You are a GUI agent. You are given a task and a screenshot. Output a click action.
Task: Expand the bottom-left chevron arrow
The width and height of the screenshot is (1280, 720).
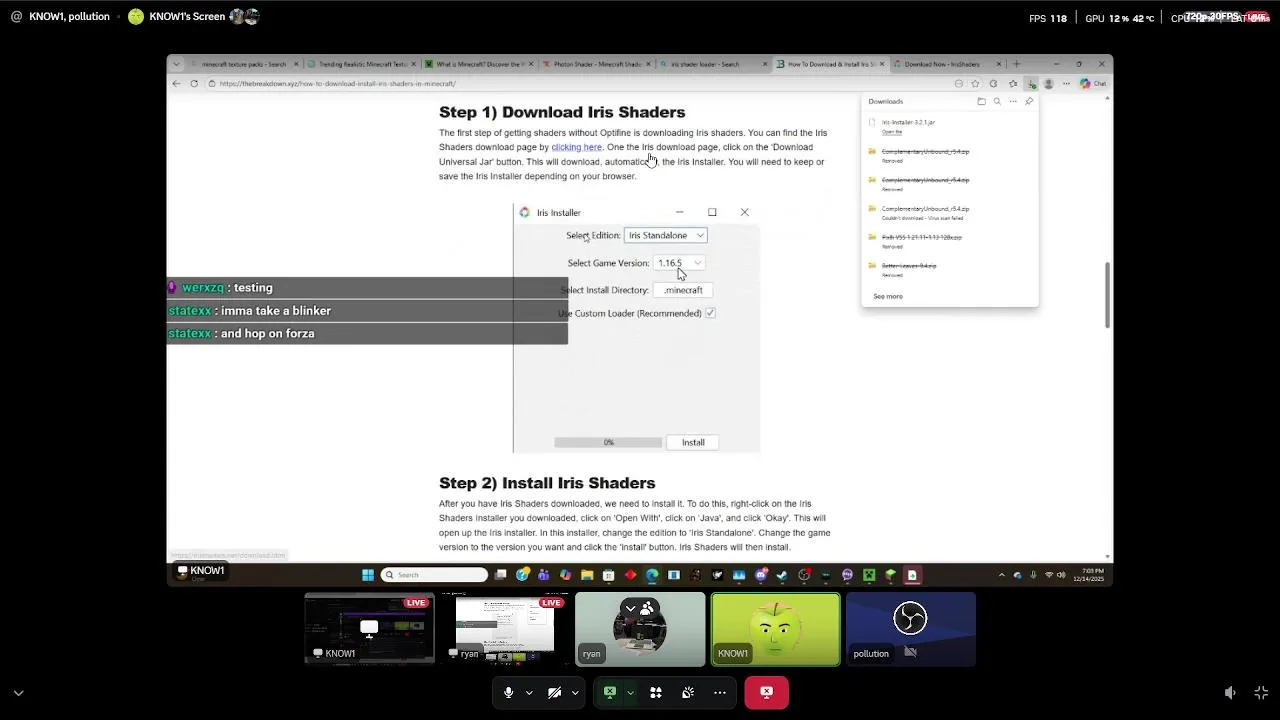18,692
